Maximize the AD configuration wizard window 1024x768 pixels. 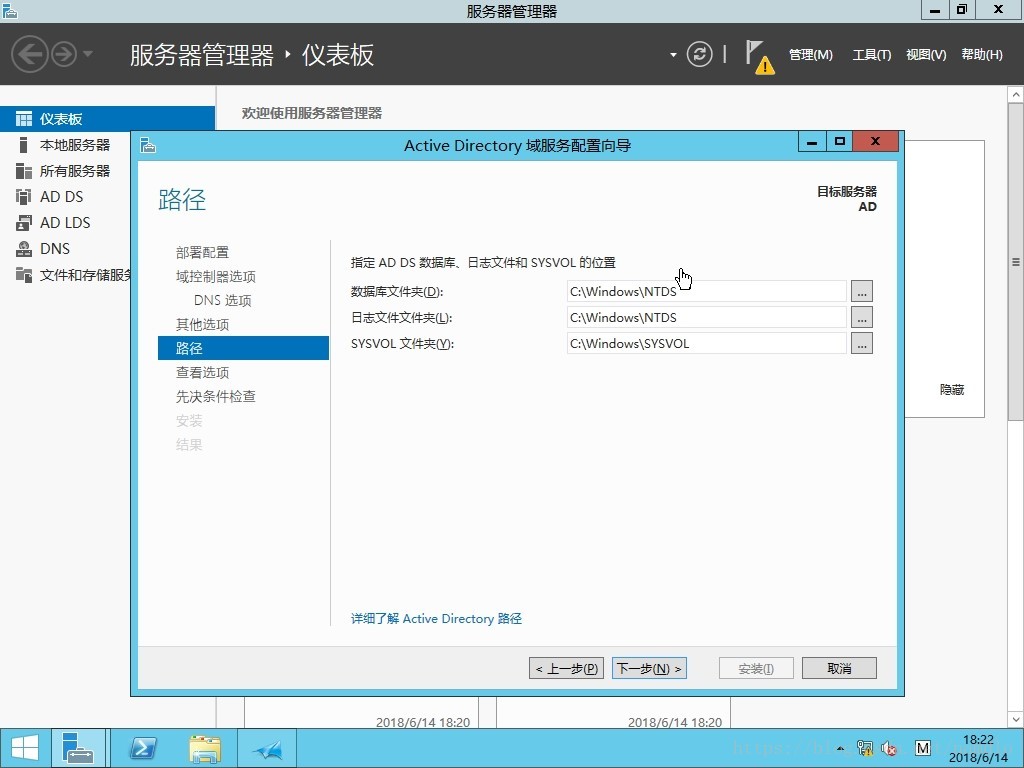coord(840,141)
